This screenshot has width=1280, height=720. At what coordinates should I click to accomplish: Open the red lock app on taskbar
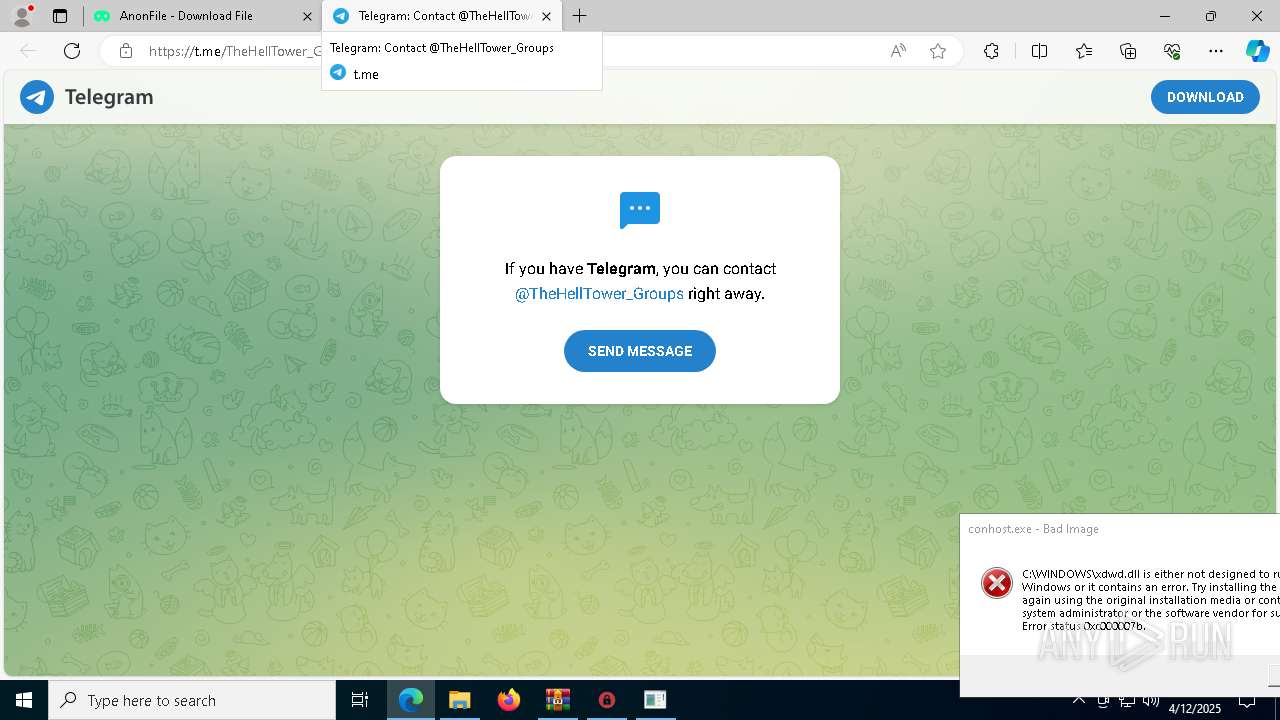click(606, 700)
